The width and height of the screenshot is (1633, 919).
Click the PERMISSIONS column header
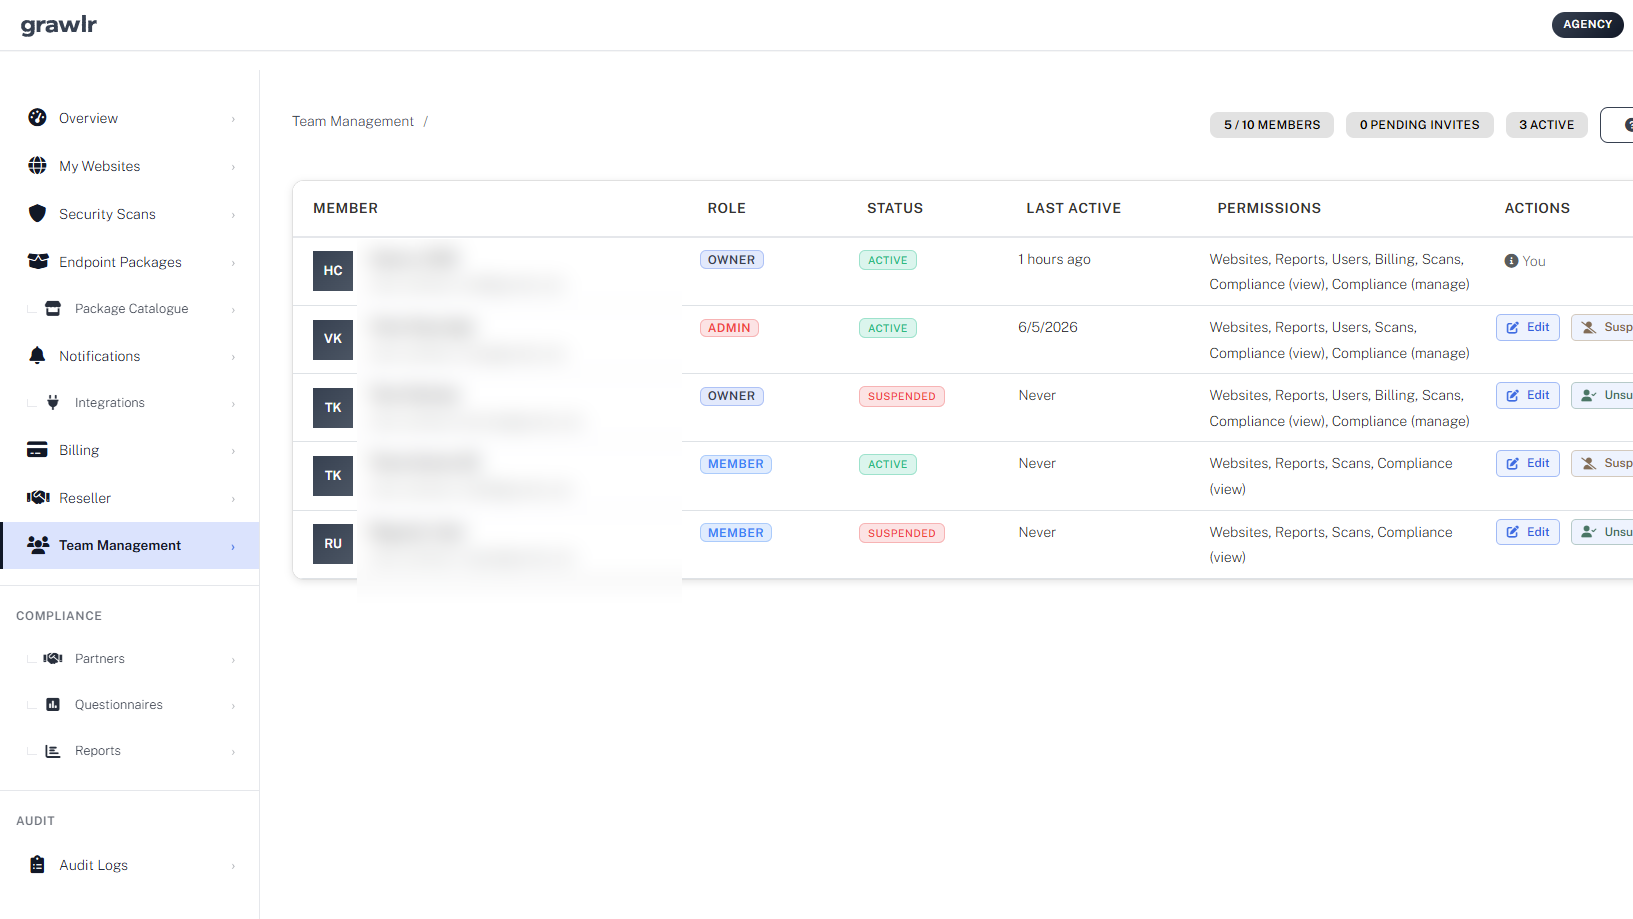point(1269,208)
